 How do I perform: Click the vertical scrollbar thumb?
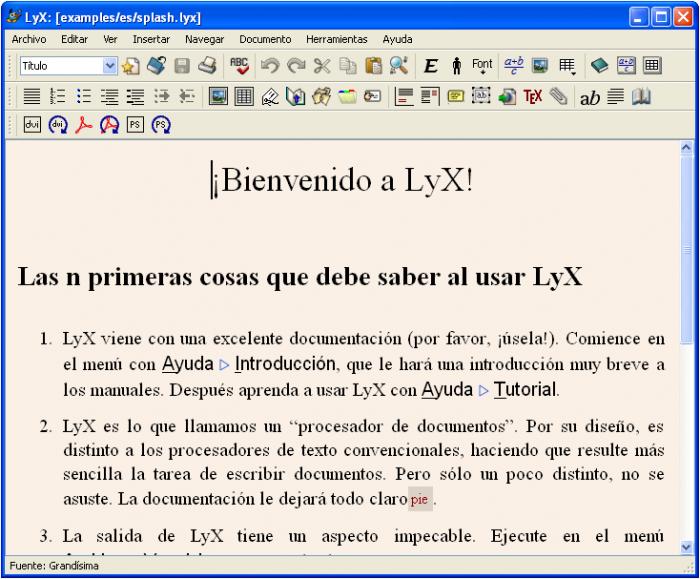[x=686, y=249]
